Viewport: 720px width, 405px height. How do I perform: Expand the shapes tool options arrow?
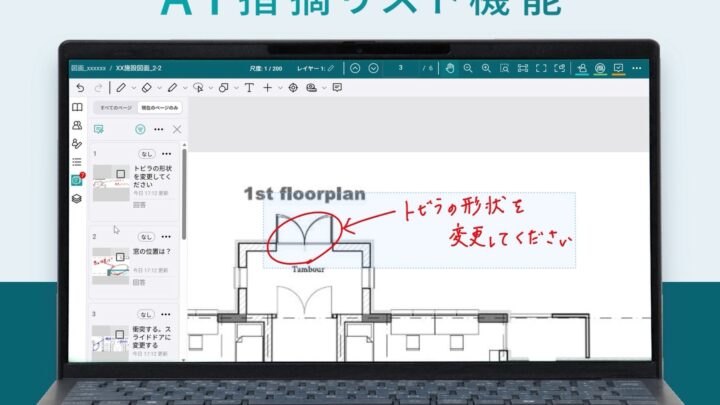(236, 88)
